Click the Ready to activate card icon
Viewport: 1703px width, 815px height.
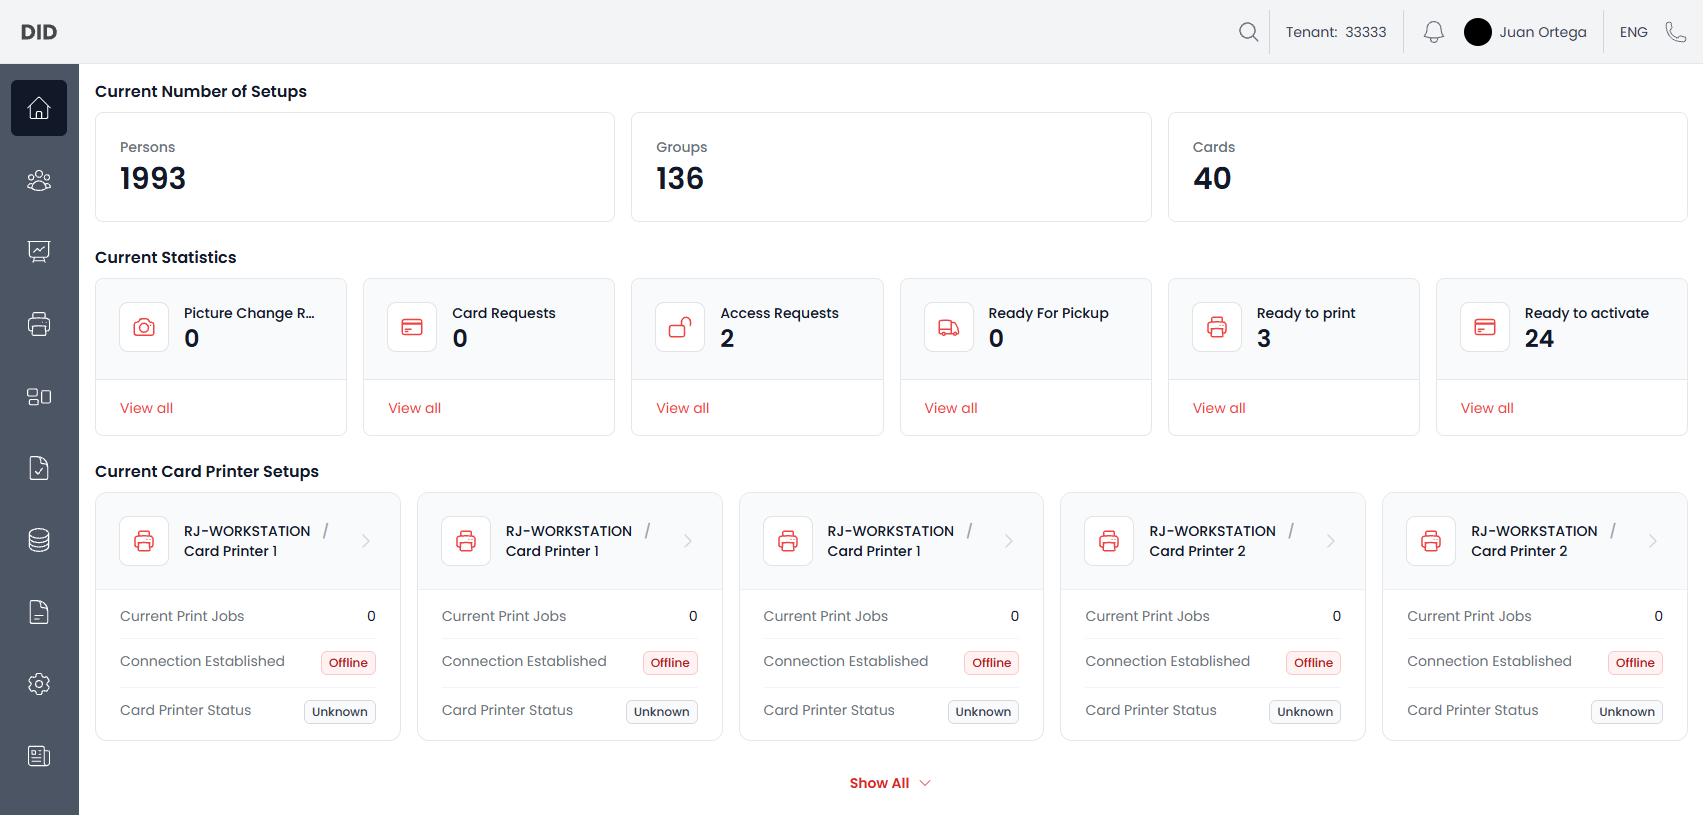tap(1485, 327)
